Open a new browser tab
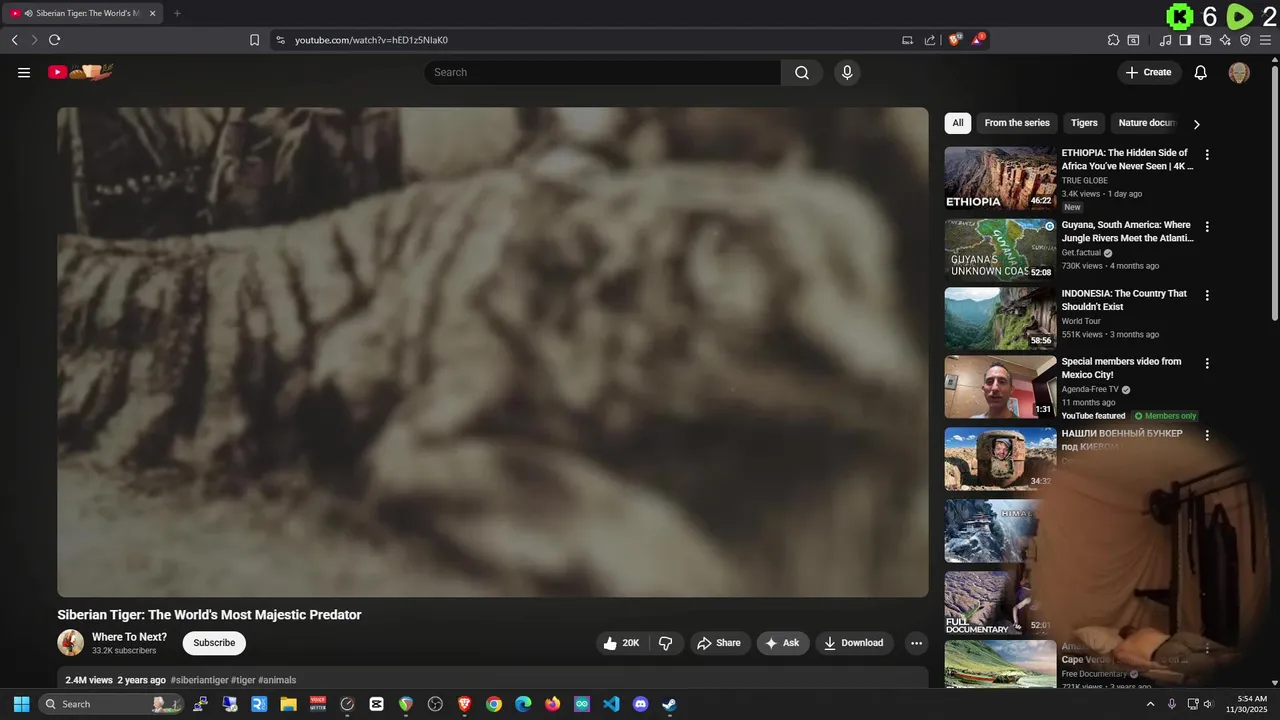This screenshot has height=720, width=1280. coord(177,13)
